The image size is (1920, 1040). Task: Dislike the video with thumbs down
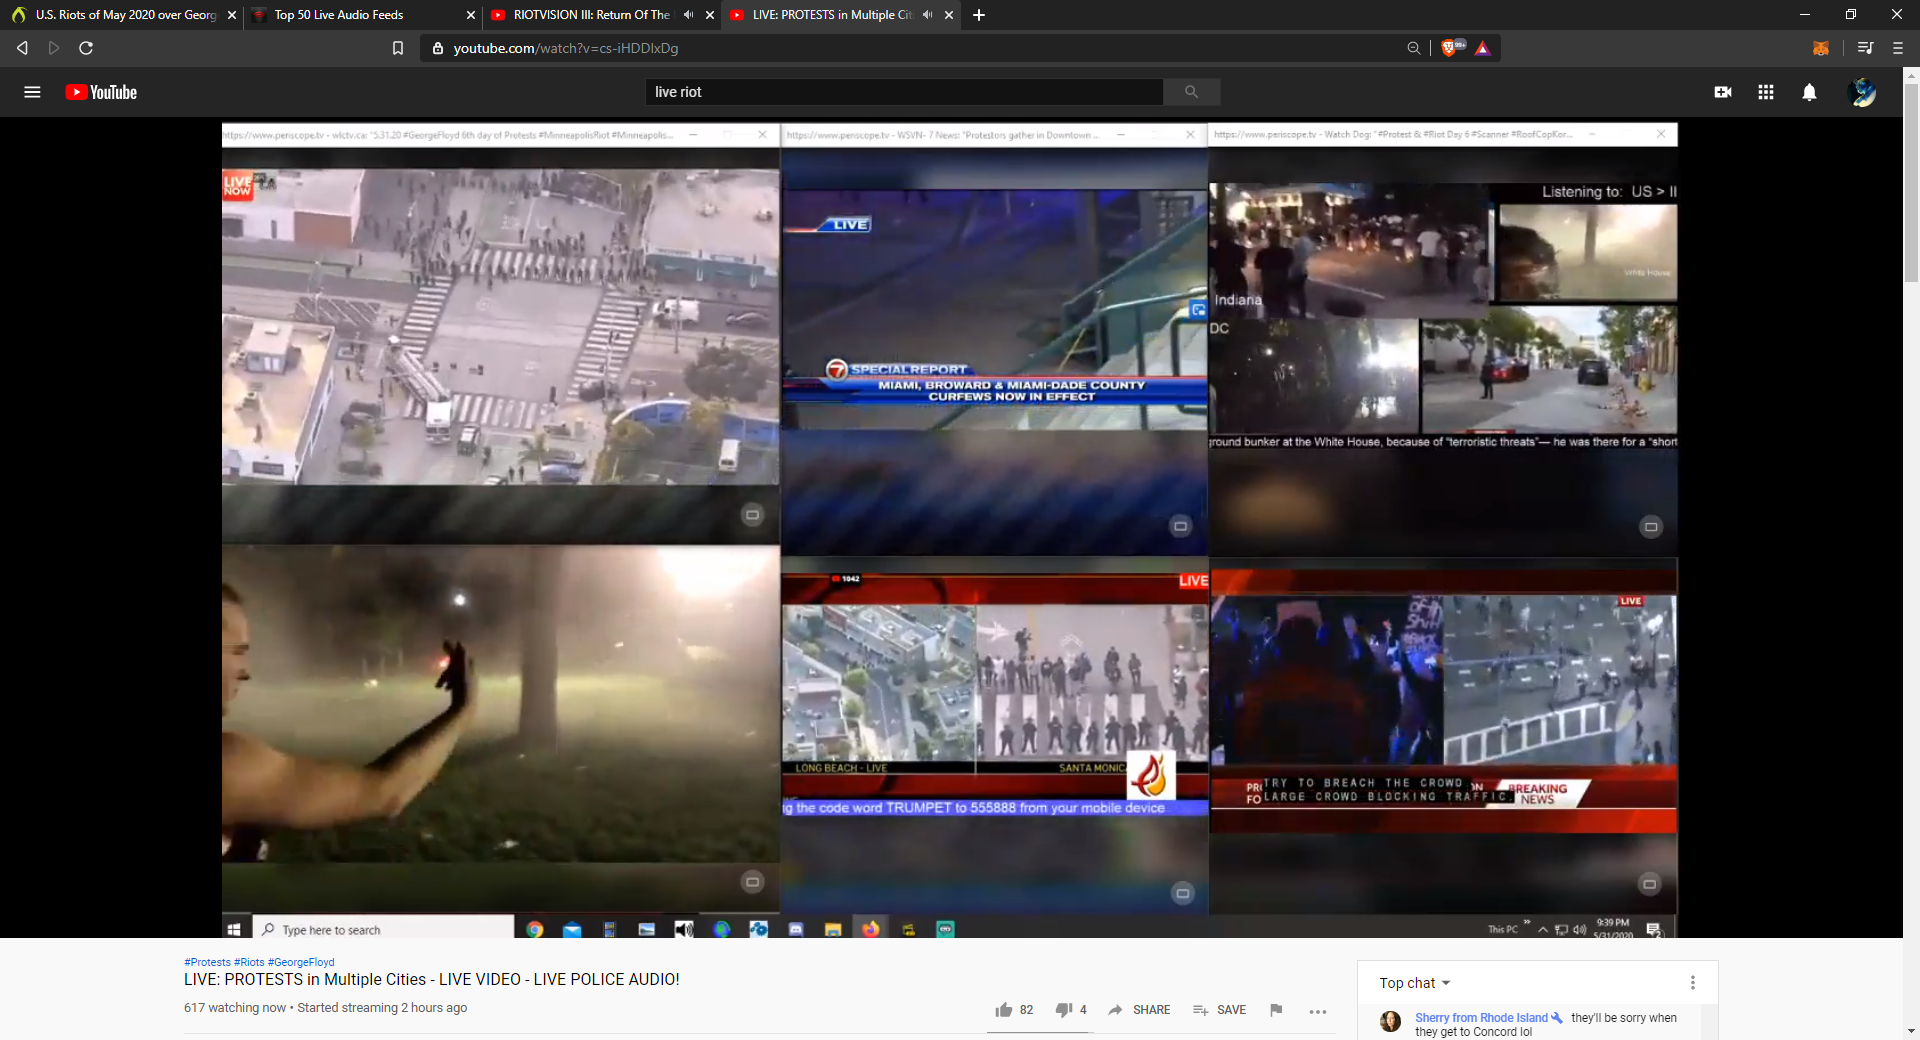pos(1064,1010)
